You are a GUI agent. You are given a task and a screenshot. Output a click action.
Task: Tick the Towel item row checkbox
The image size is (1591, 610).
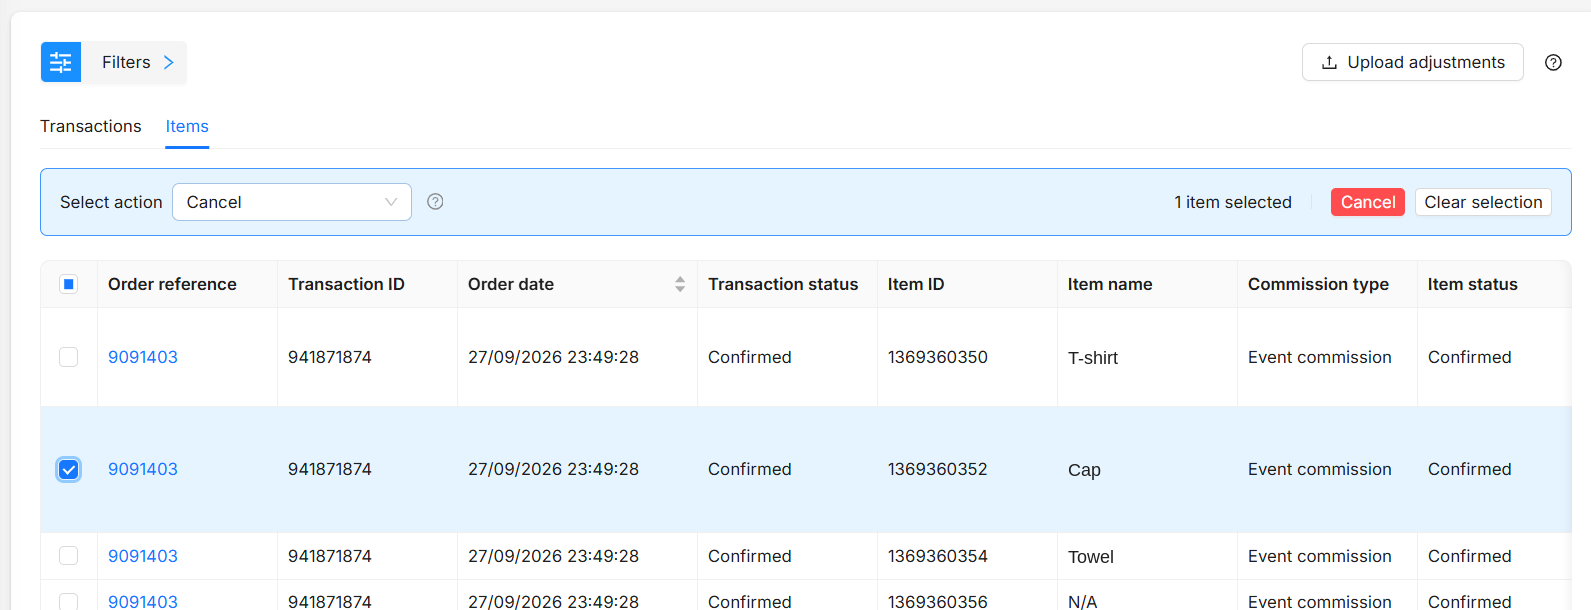(69, 556)
